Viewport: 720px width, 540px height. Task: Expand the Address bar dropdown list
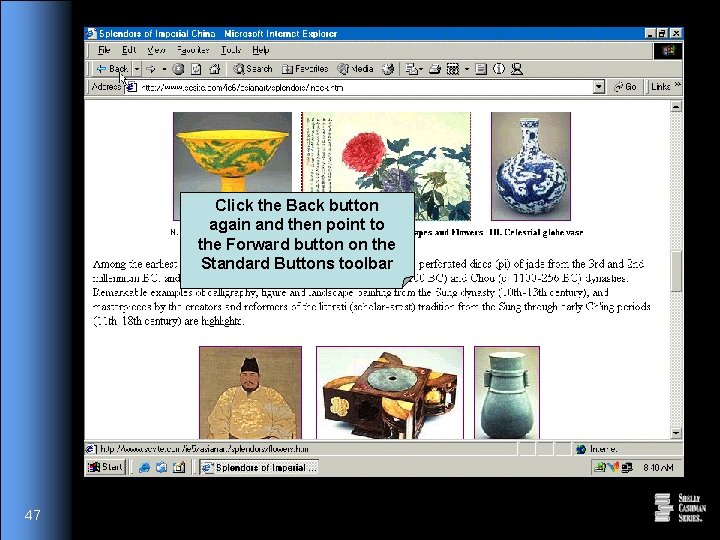[x=598, y=87]
